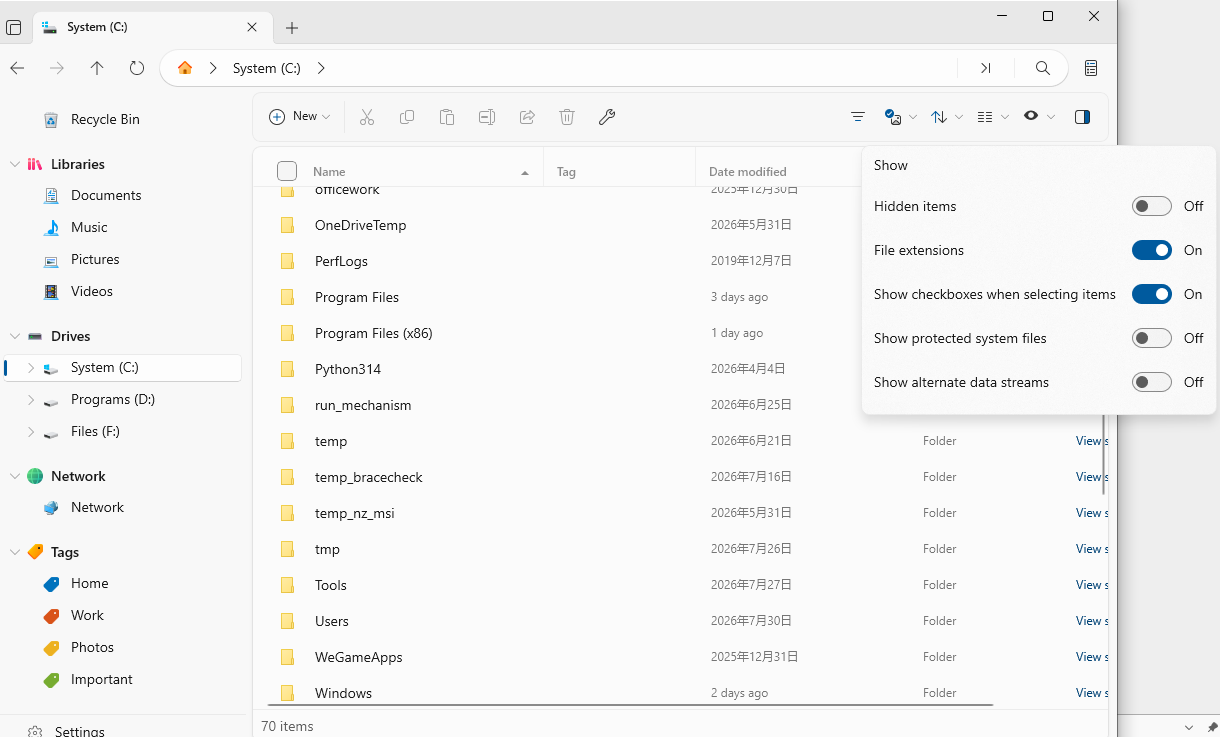Enable Show alternate data streams
The width and height of the screenshot is (1220, 737).
click(1152, 382)
